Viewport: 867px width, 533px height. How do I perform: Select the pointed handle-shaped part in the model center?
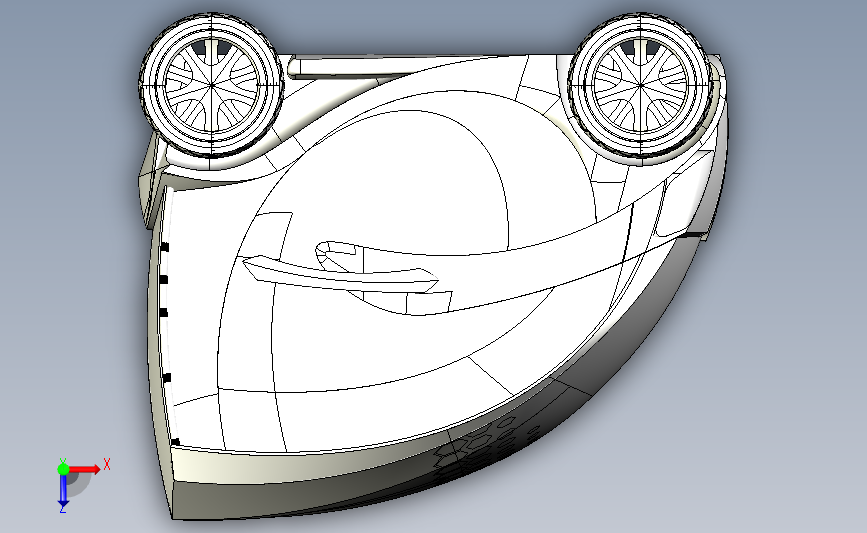click(340, 275)
